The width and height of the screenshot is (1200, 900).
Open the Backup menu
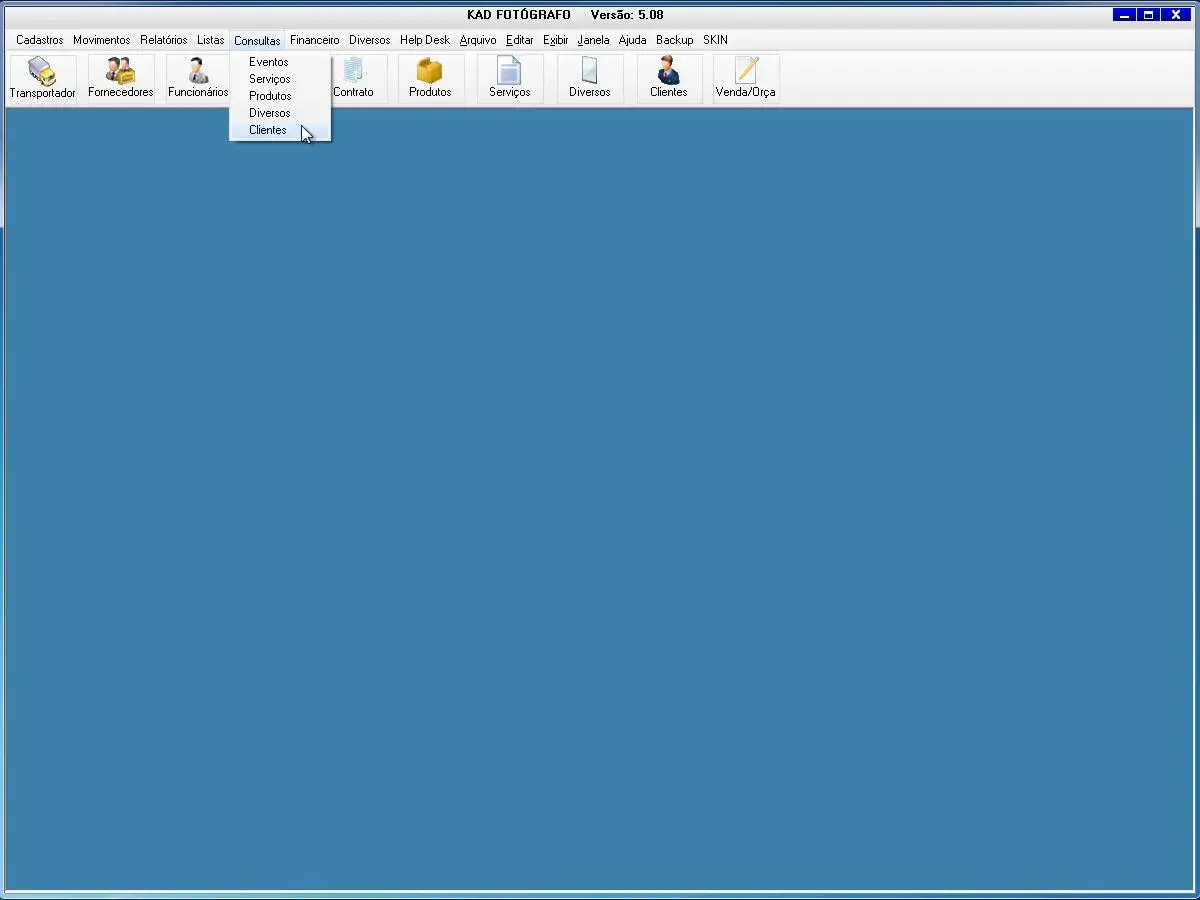point(674,40)
